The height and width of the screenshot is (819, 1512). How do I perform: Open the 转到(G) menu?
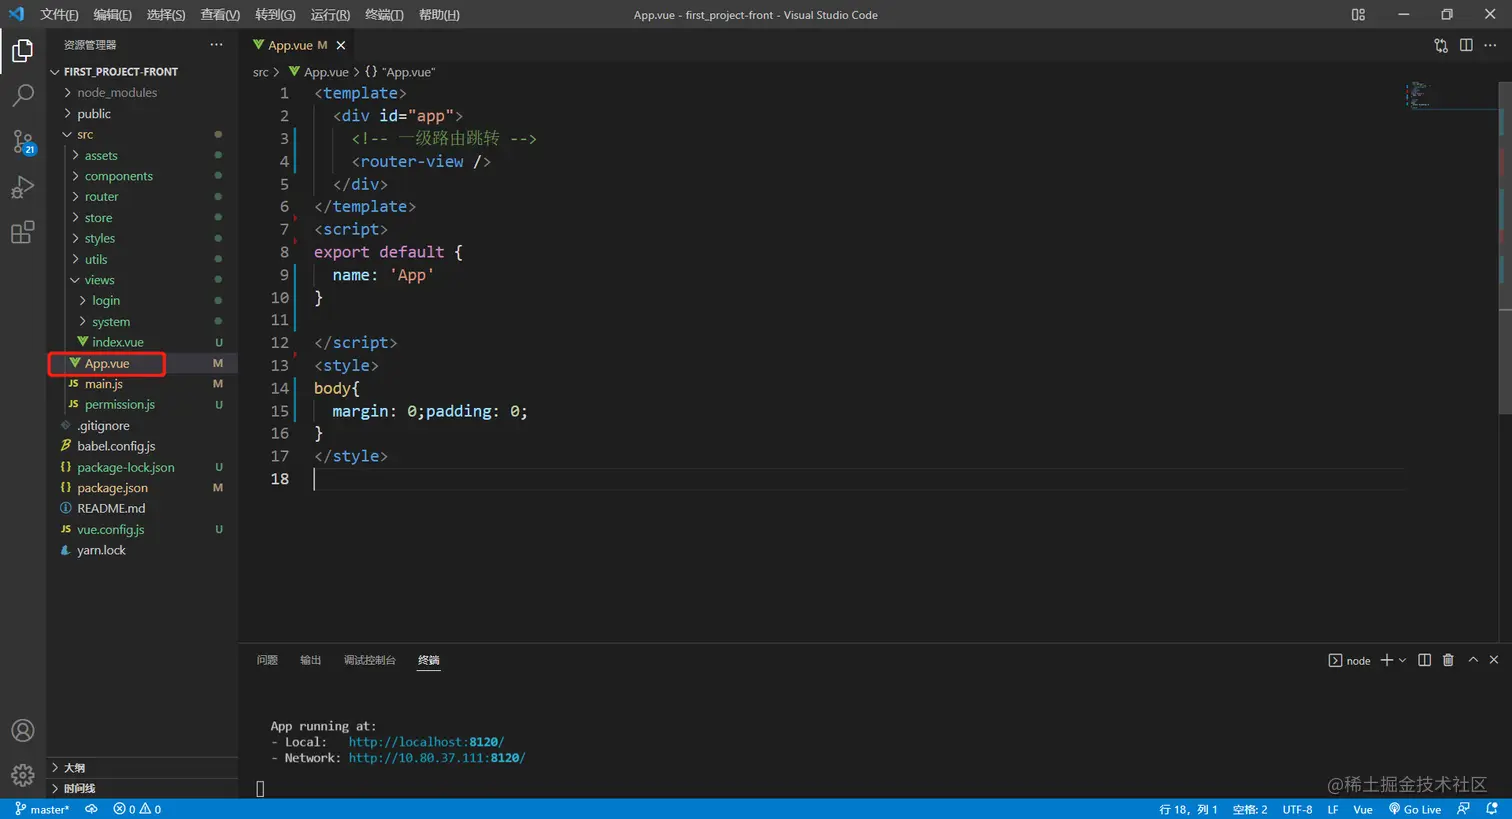click(x=275, y=14)
